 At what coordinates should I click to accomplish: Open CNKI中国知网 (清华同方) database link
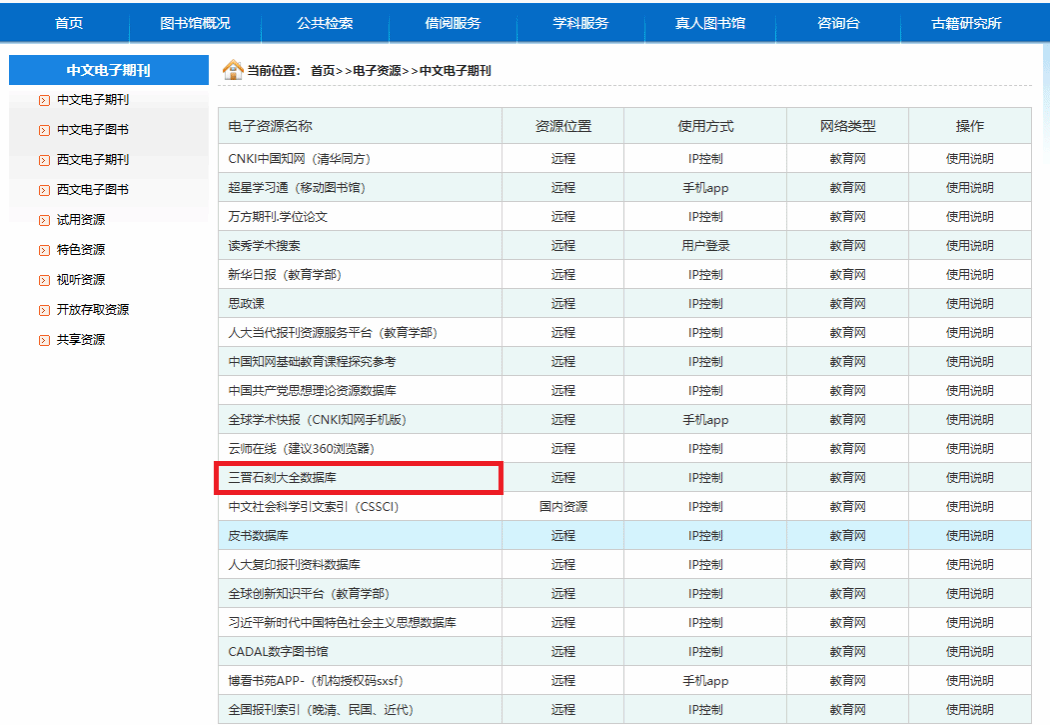point(300,158)
